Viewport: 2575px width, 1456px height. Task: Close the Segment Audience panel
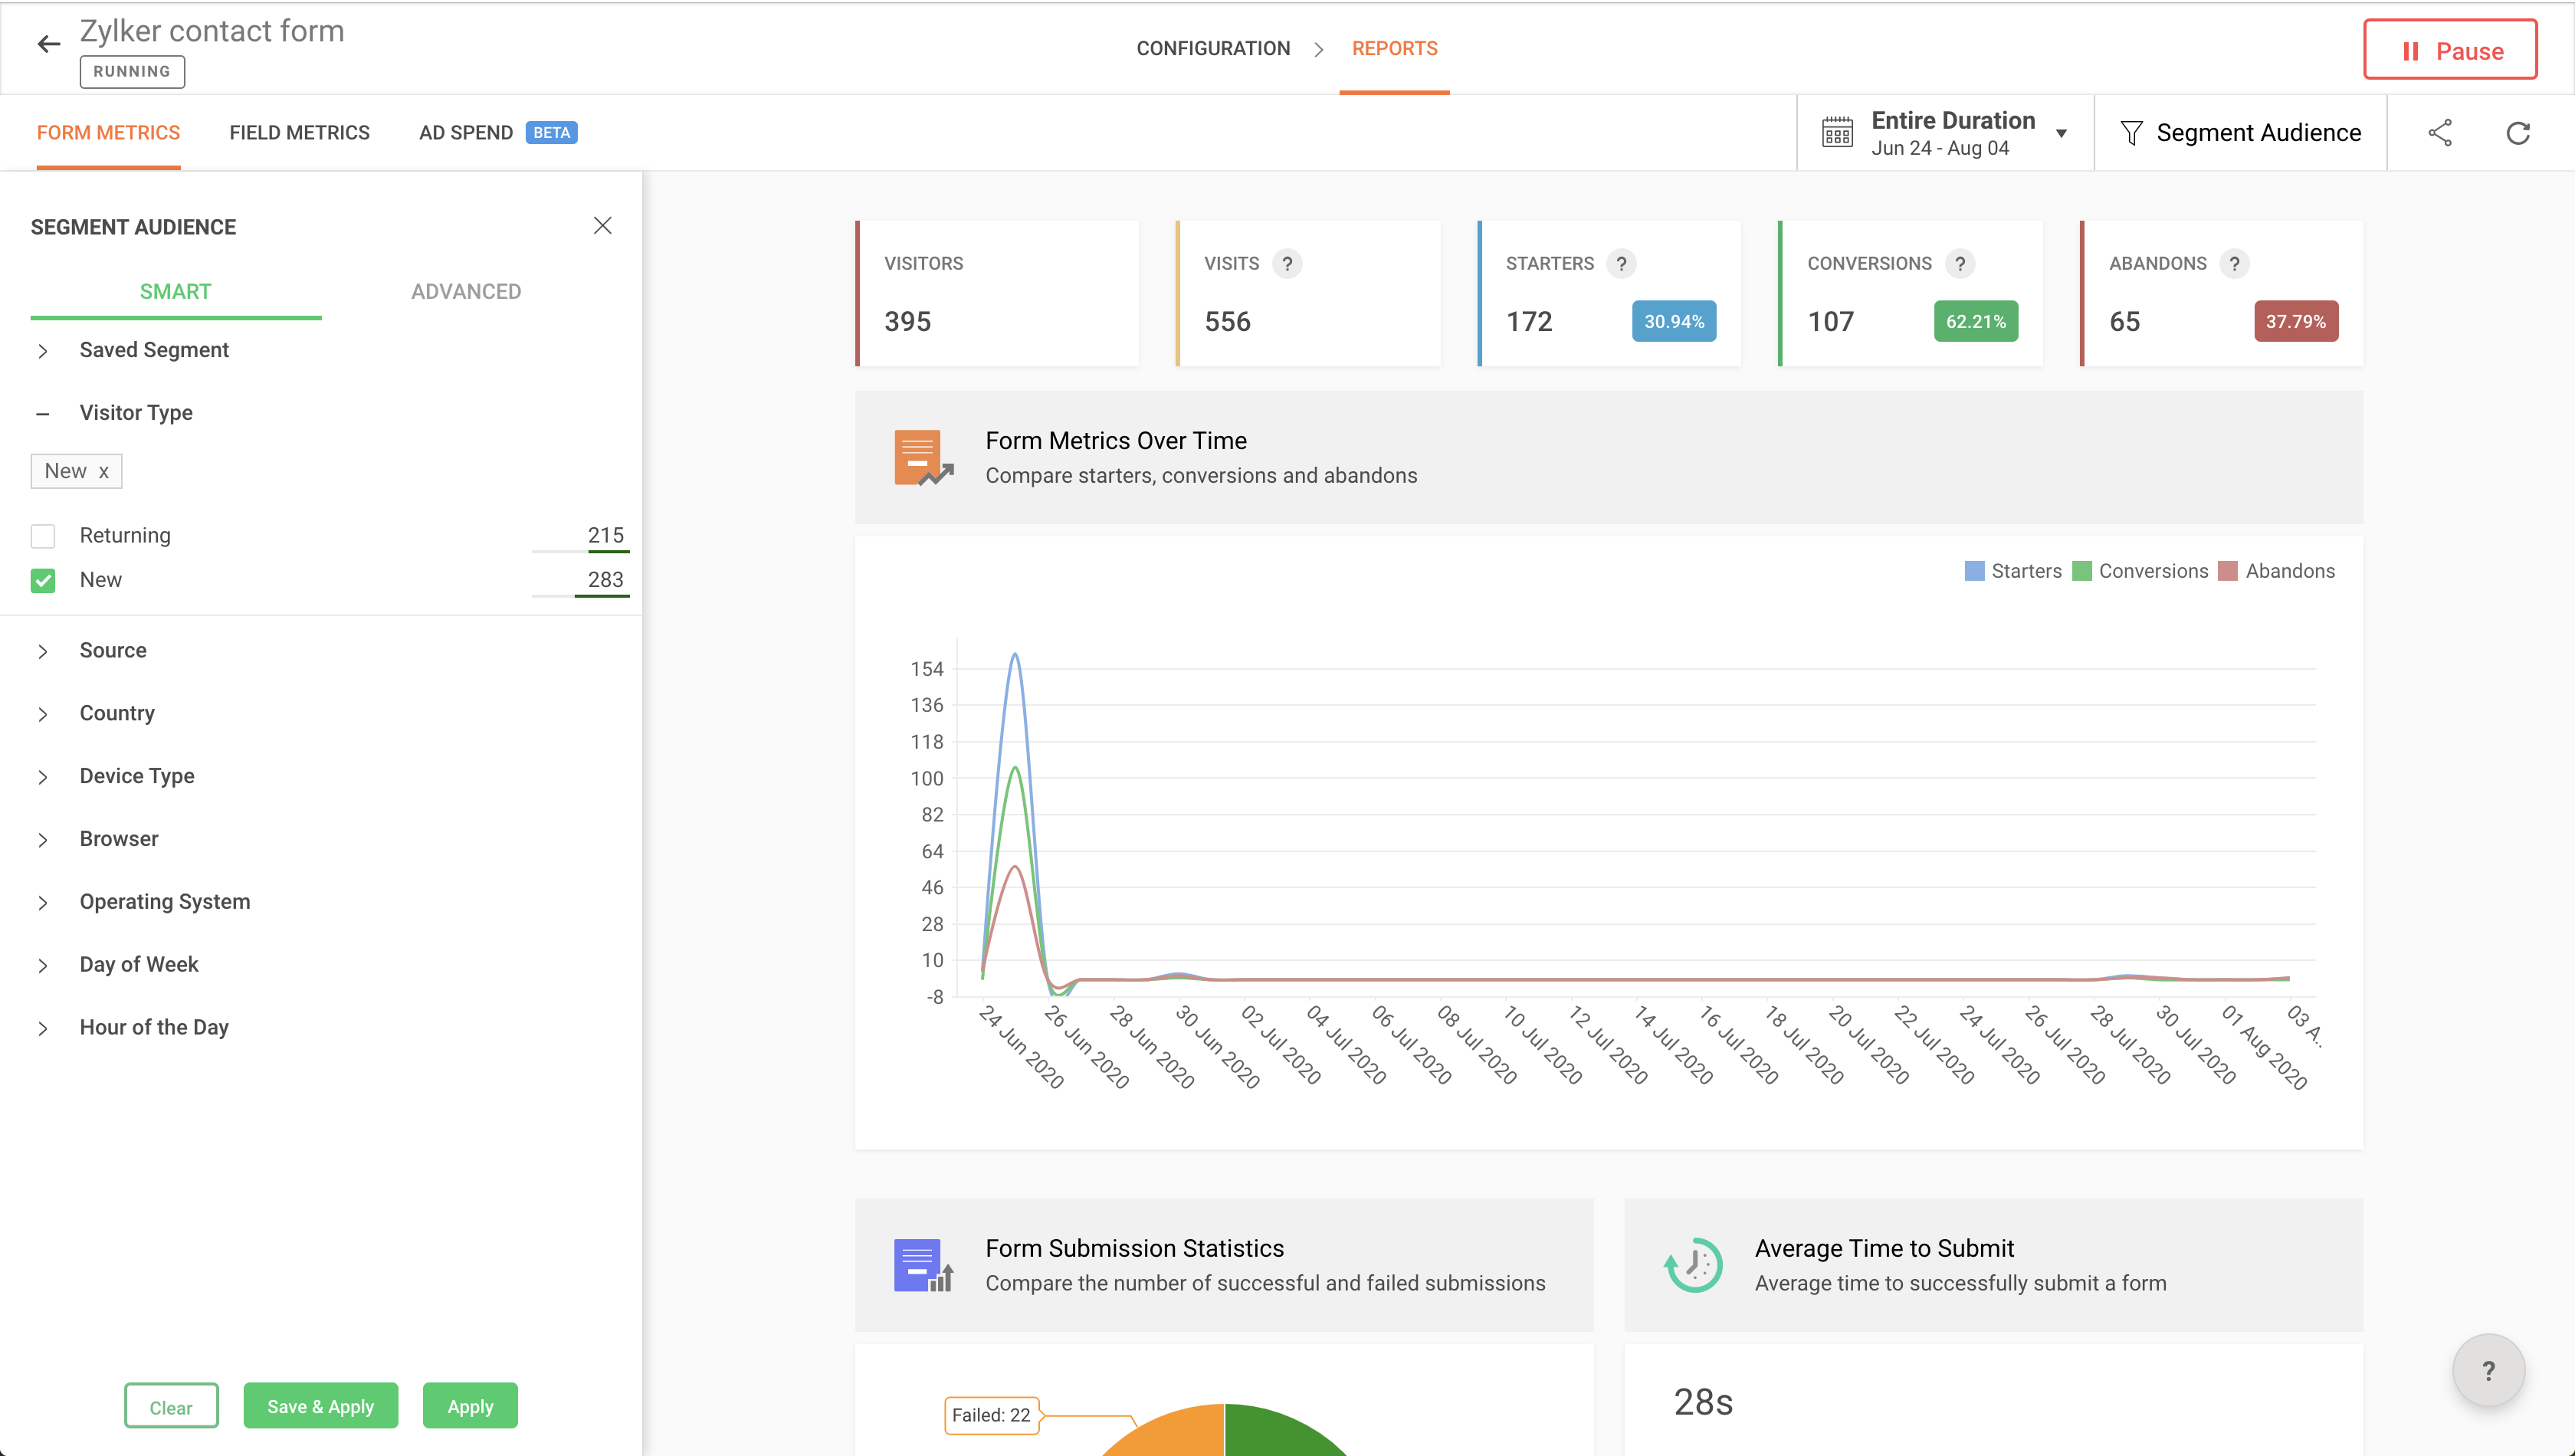602,226
